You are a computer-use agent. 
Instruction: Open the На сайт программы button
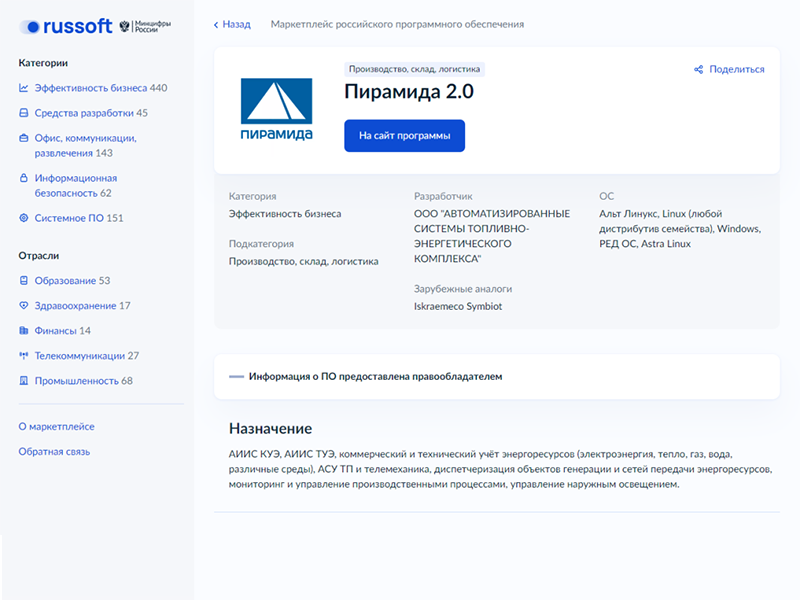pyautogui.click(x=405, y=136)
